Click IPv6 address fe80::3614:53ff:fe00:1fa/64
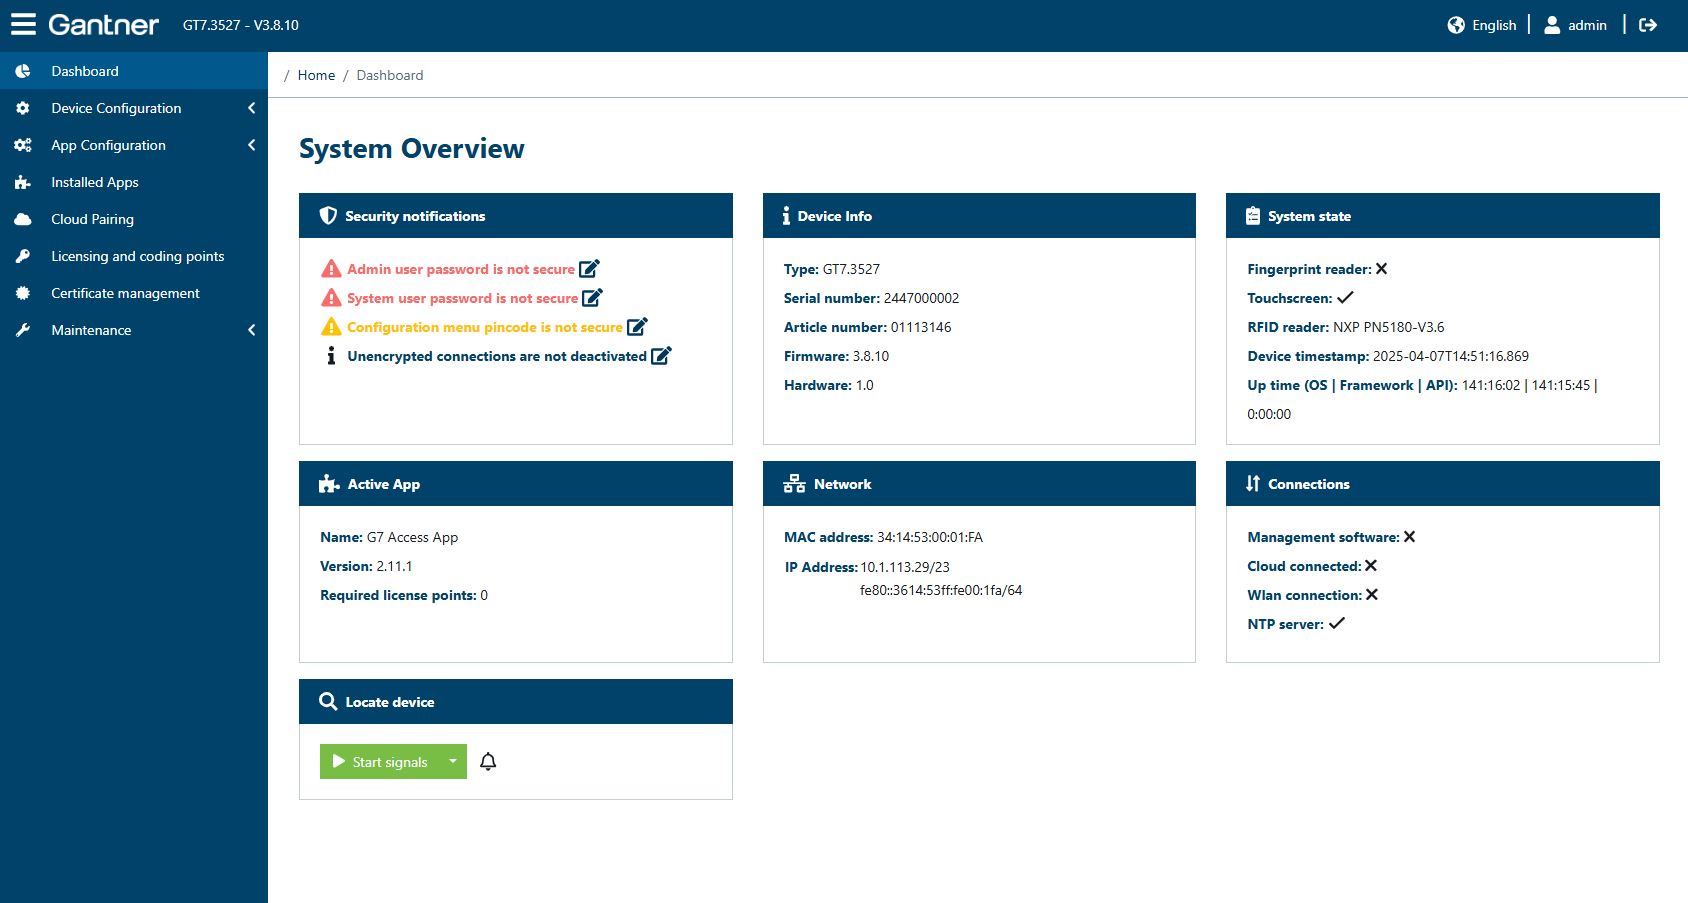This screenshot has height=903, width=1688. pyautogui.click(x=941, y=590)
